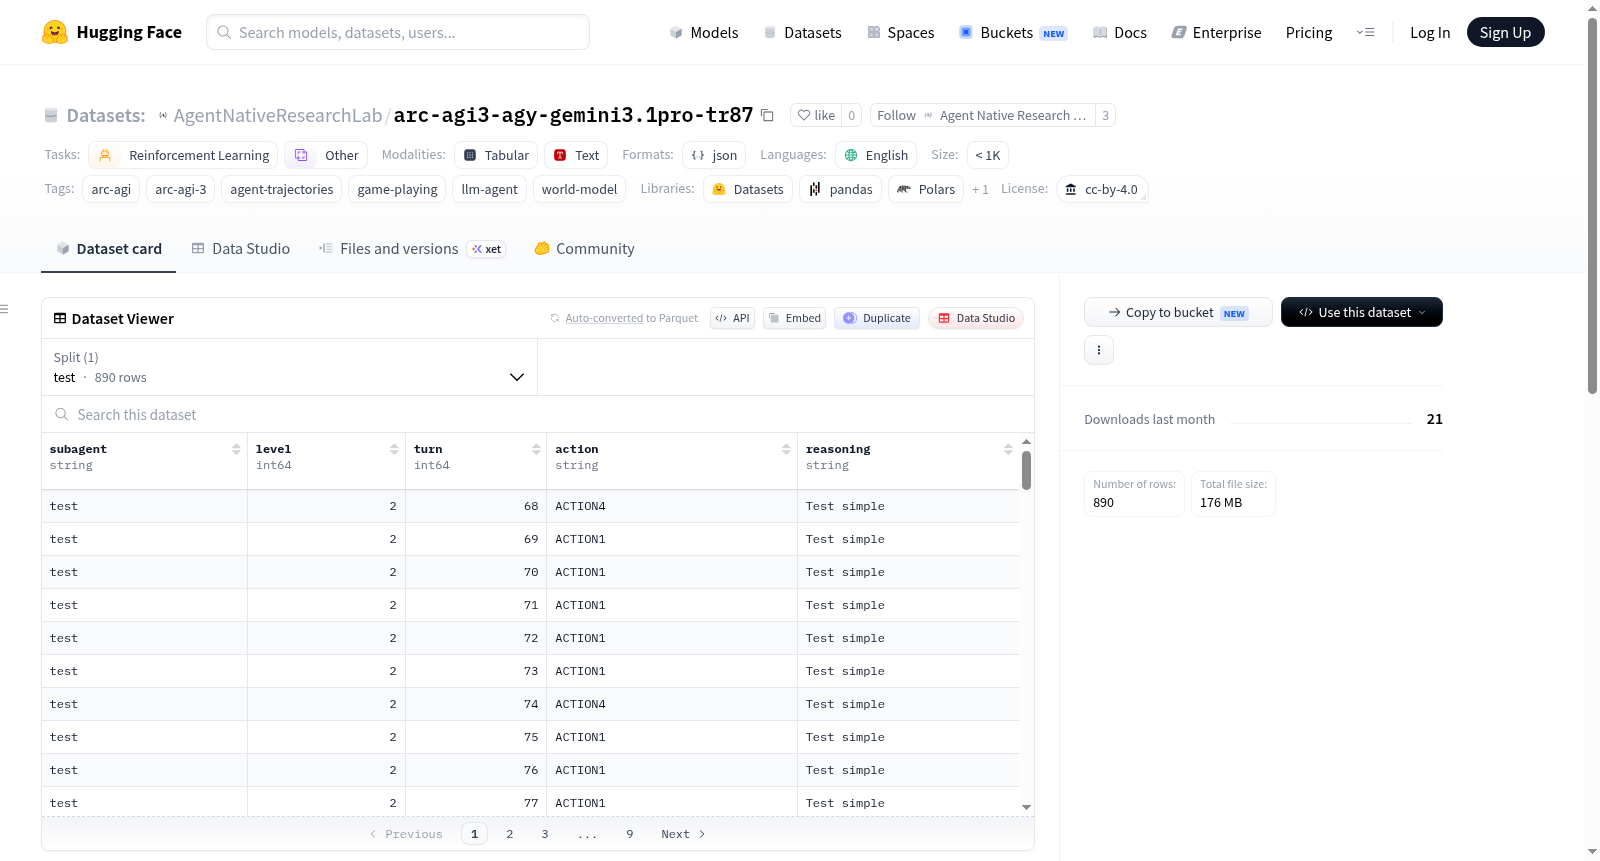1600x861 pixels.
Task: Click the dataset table vertical scrollbar
Action: 1026,470
